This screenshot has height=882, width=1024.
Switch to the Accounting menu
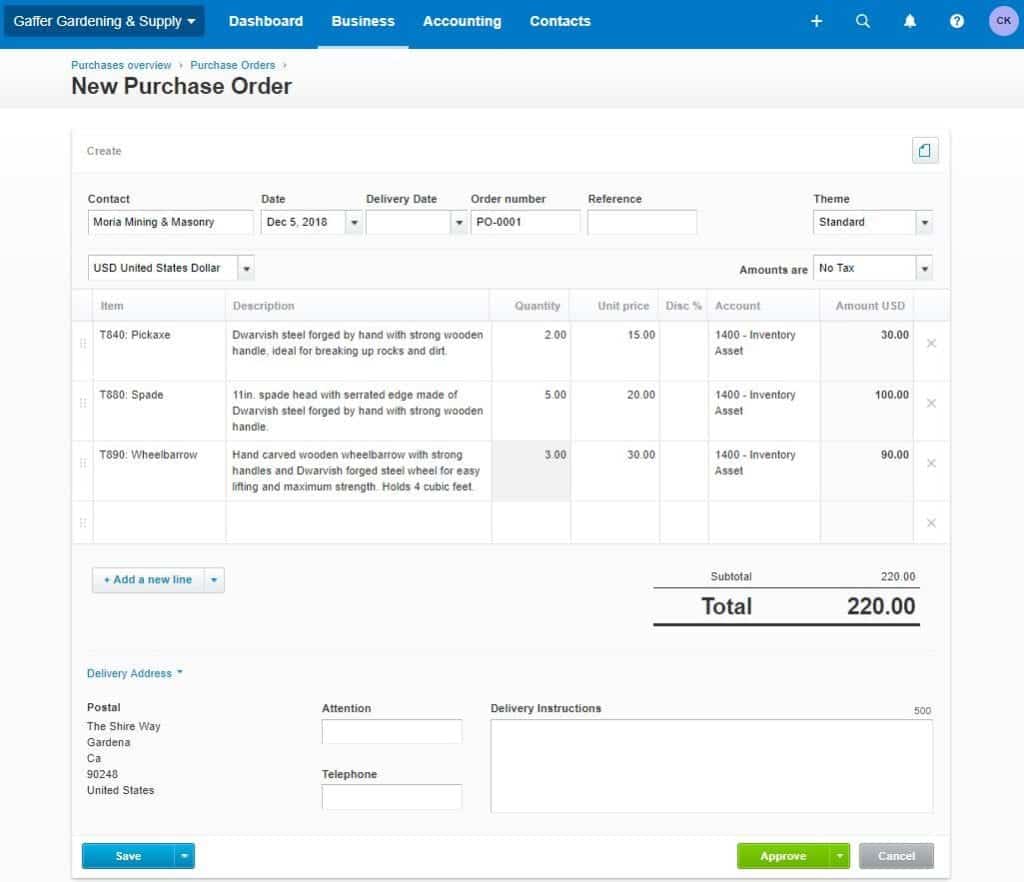pyautogui.click(x=462, y=20)
